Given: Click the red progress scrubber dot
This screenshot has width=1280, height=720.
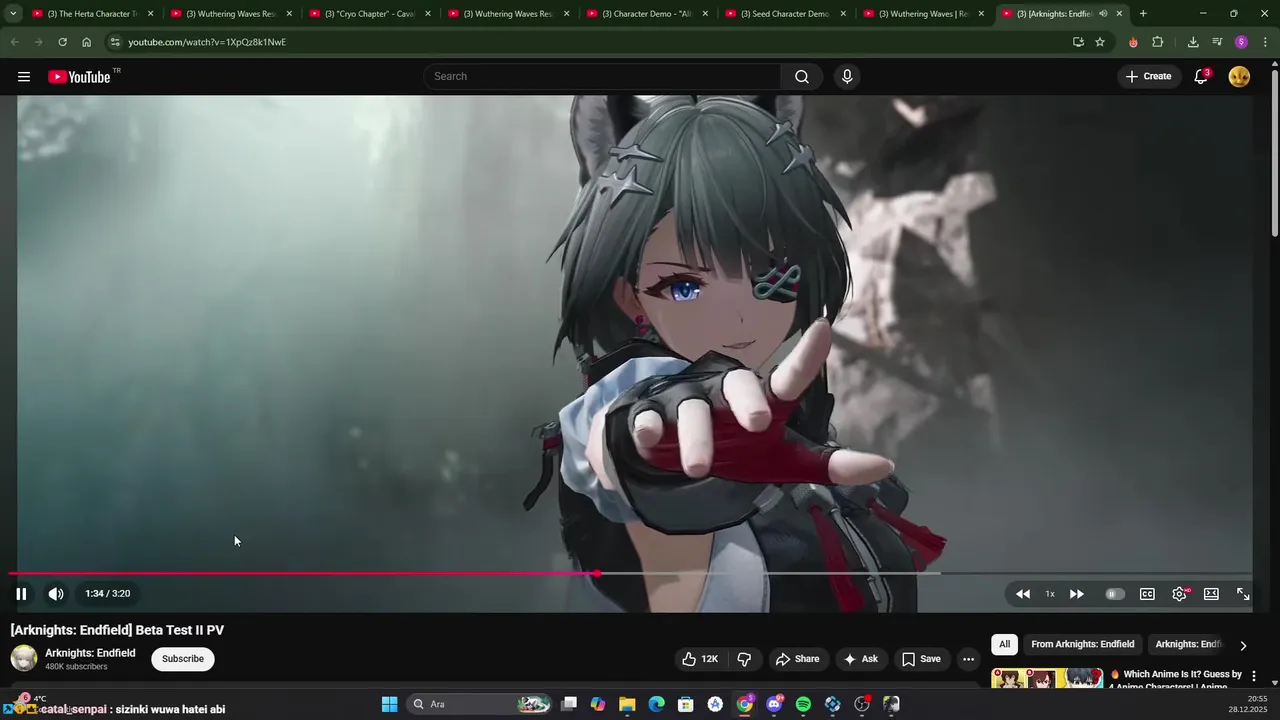Looking at the screenshot, I should tap(596, 574).
